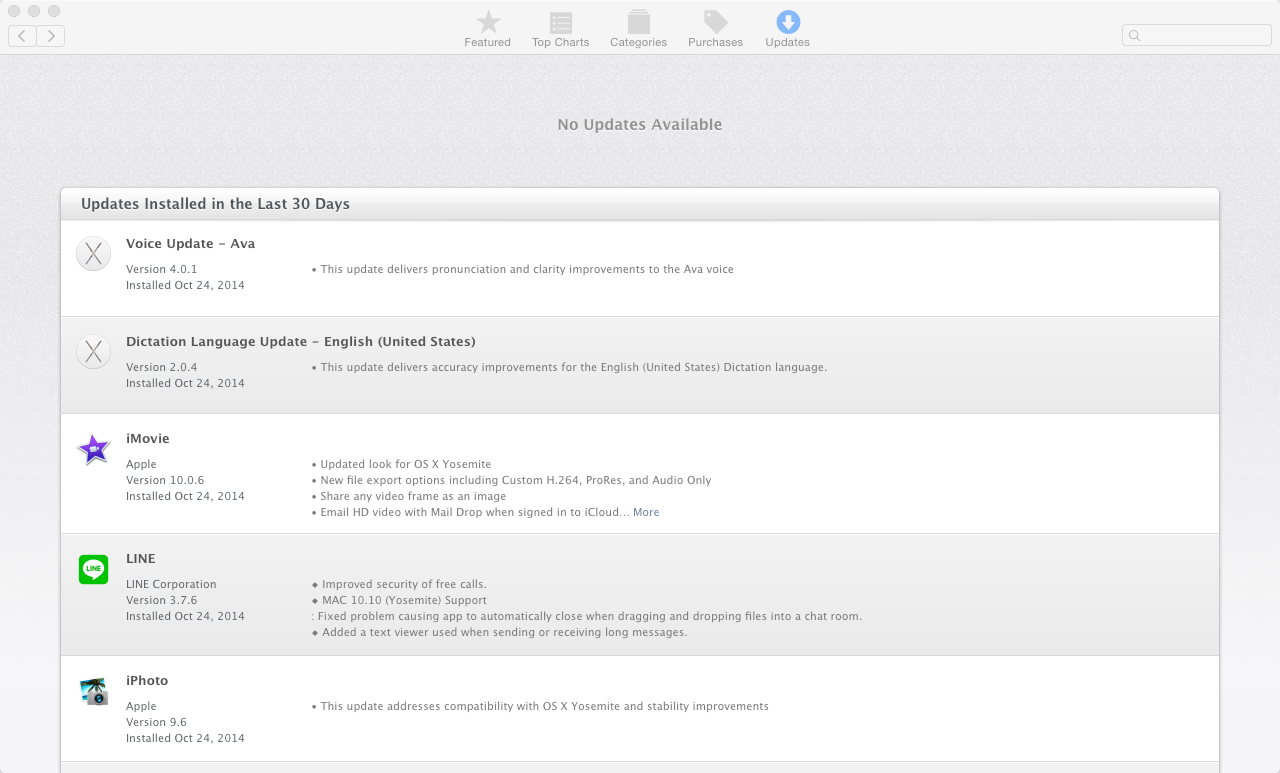Click the green zoom window button
1280x773 pixels.
(54, 11)
